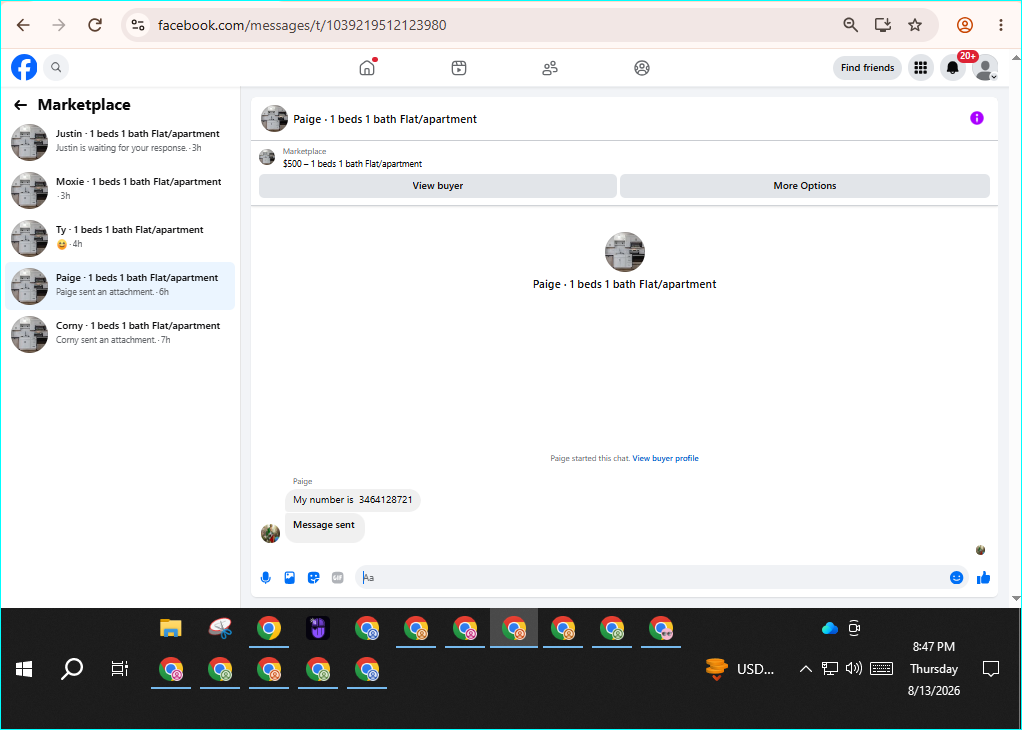1022x730 pixels.
Task: Click the voice clip microphone icon
Action: pos(265,577)
